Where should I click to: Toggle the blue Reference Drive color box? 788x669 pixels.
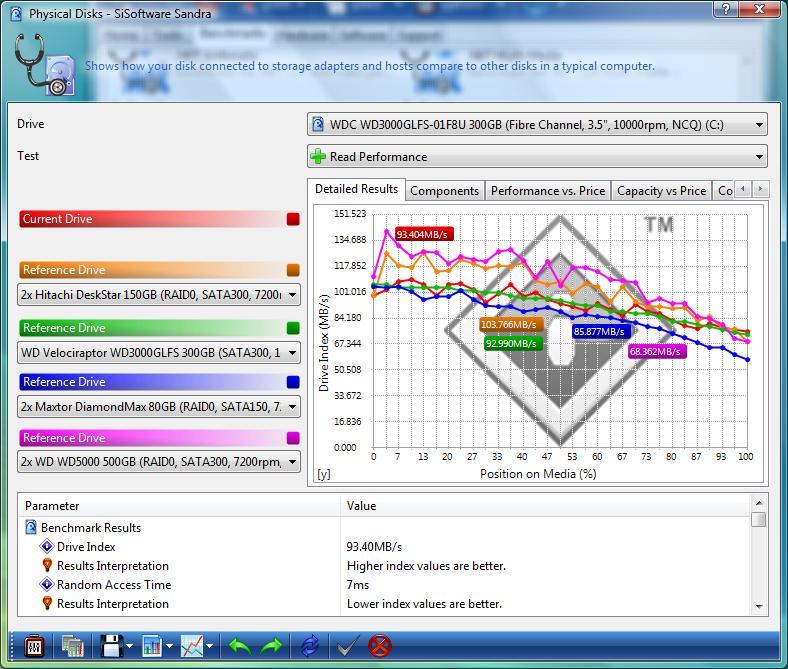click(x=293, y=382)
